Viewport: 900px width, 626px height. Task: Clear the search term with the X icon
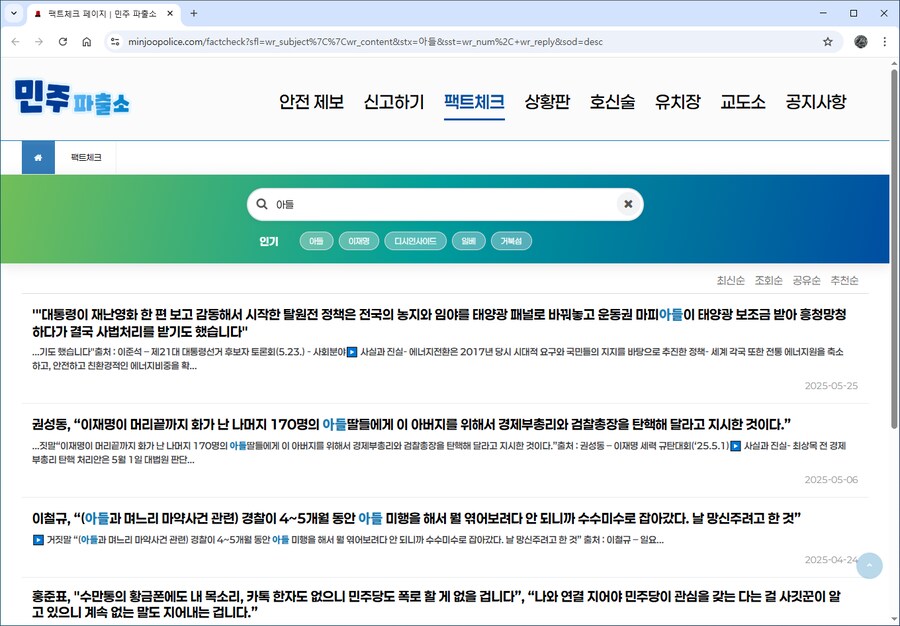pyautogui.click(x=628, y=204)
